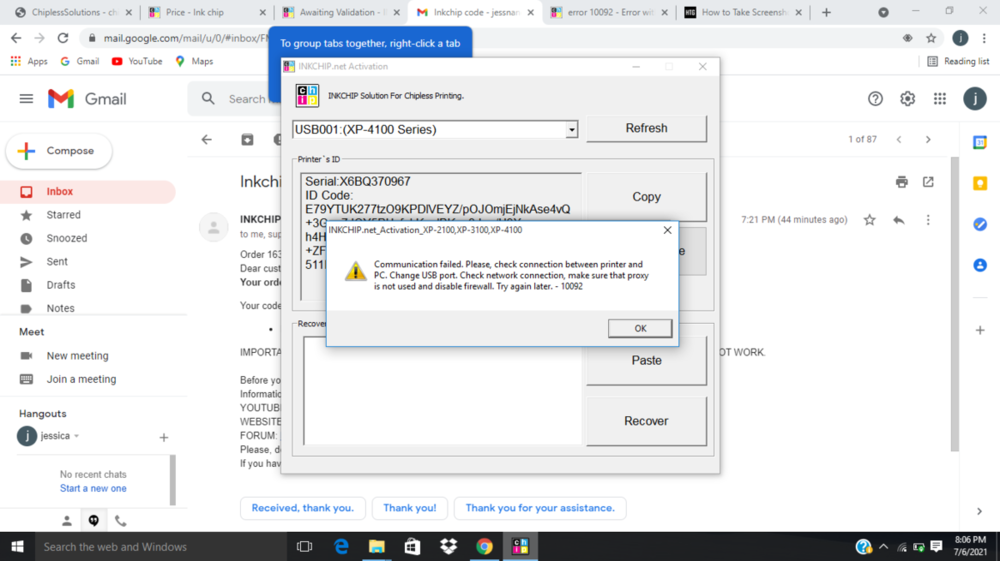The height and width of the screenshot is (561, 1000).
Task: Click the Start a new one link
Action: click(x=93, y=488)
